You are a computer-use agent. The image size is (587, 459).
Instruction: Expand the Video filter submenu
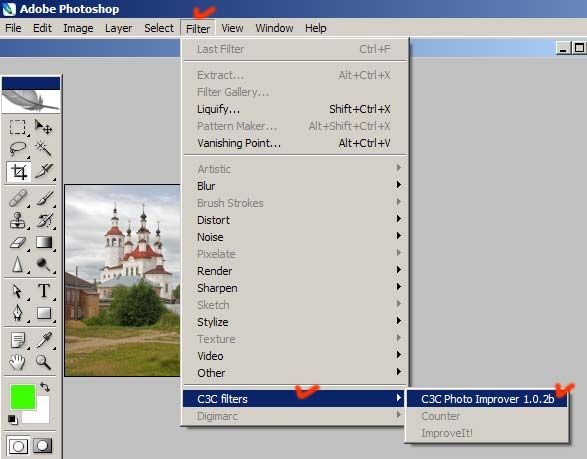295,356
